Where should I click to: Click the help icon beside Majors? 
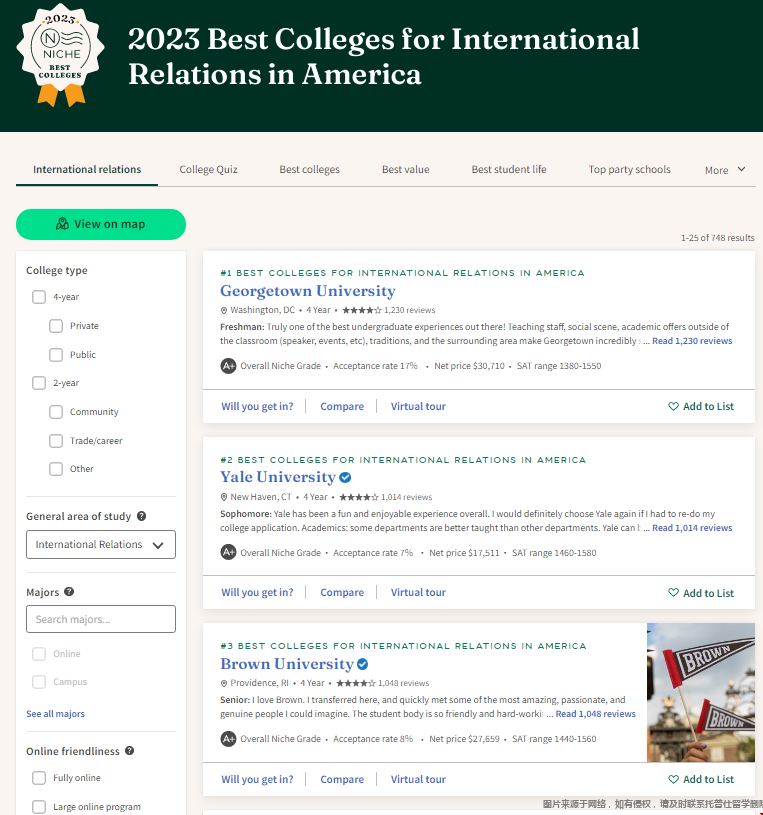click(x=69, y=592)
